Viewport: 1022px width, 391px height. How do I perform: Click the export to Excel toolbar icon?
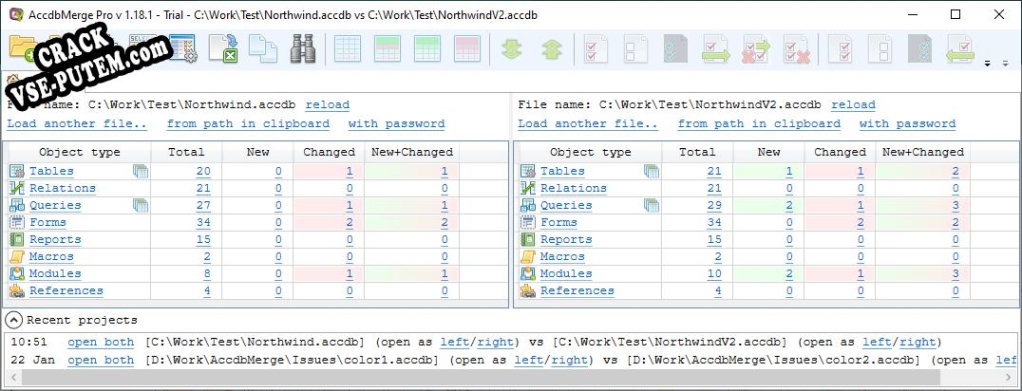coord(223,48)
